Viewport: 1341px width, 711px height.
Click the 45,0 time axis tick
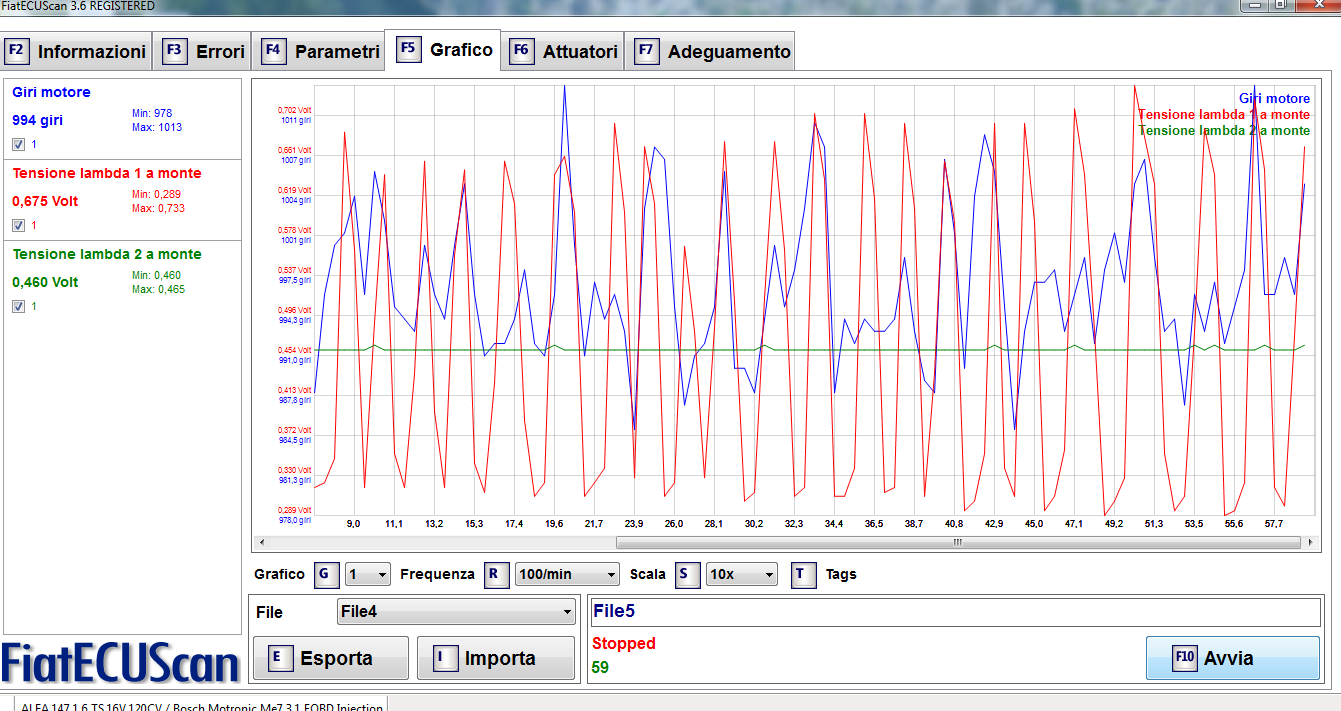click(x=1034, y=523)
